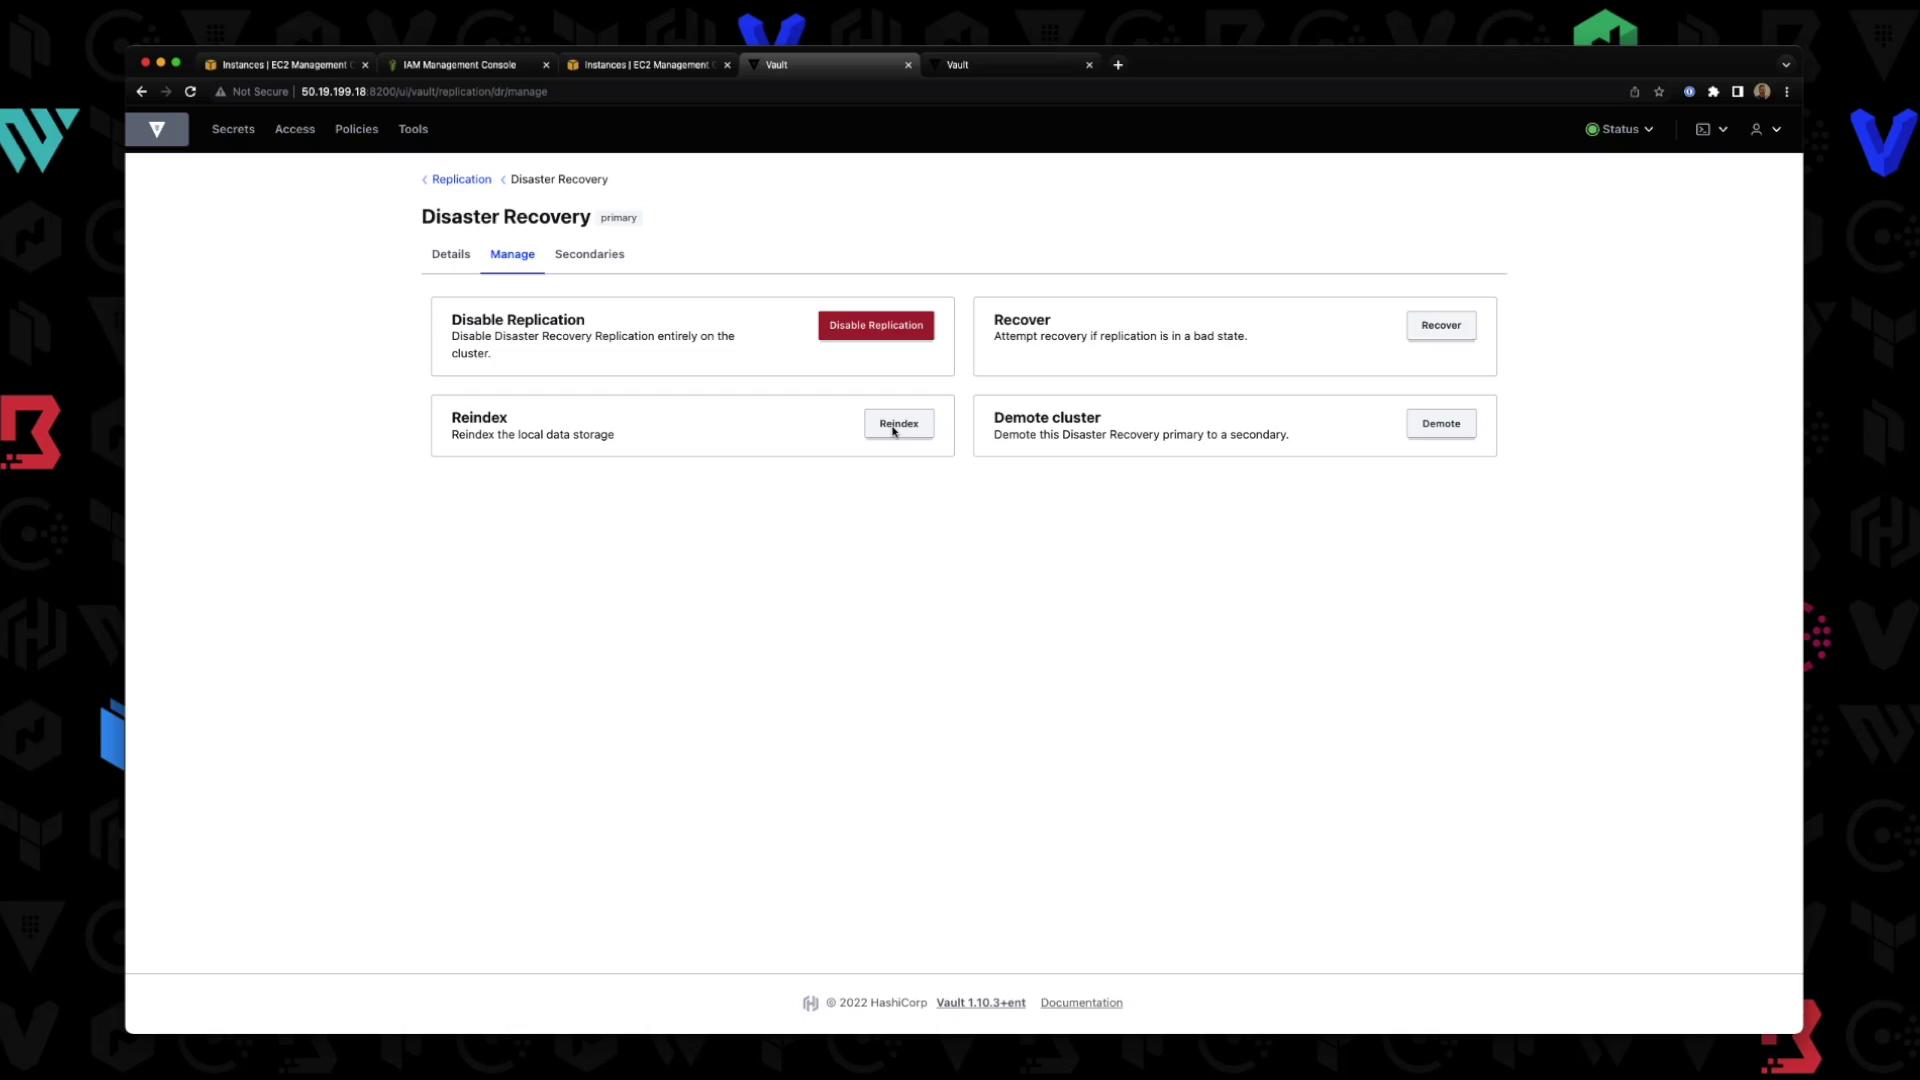Click the share page icon in address bar
1920x1080 pixels.
pos(1634,92)
